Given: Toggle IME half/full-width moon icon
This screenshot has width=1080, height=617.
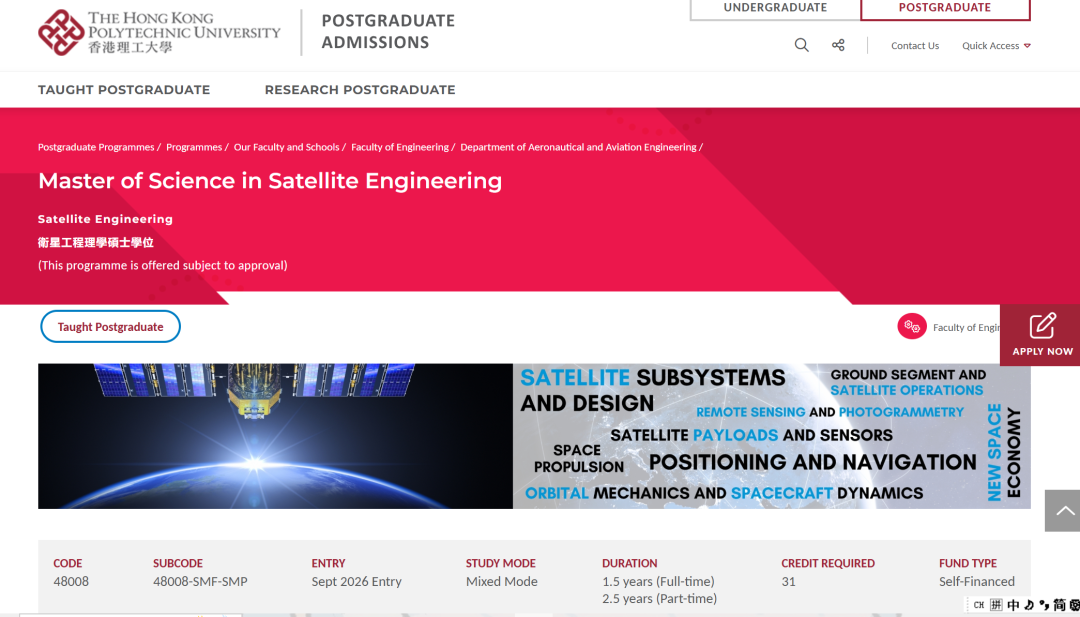Looking at the screenshot, I should [x=1029, y=605].
